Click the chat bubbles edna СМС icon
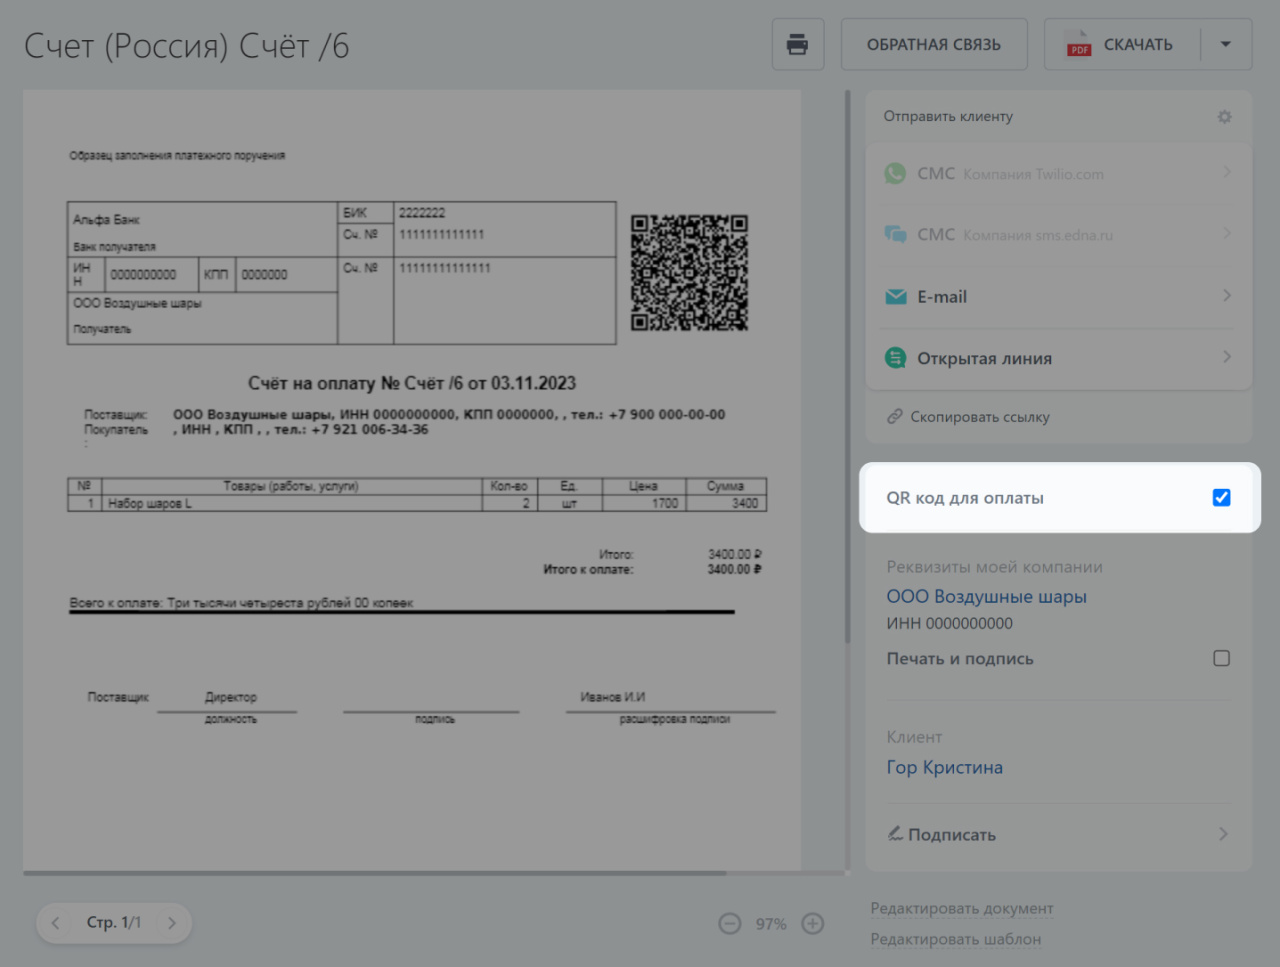 point(895,234)
